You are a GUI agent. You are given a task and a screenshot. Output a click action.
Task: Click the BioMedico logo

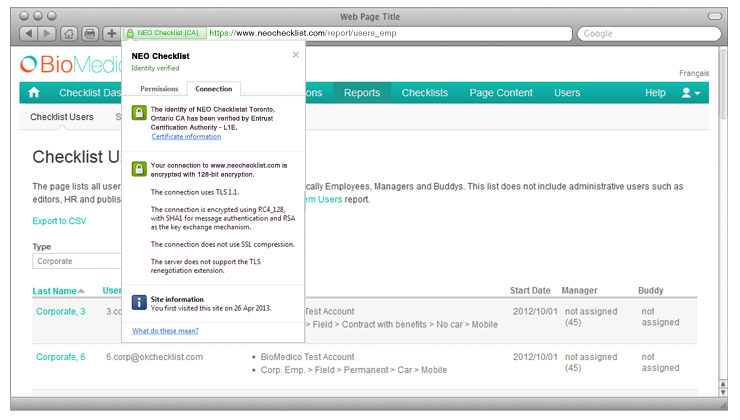tap(71, 64)
